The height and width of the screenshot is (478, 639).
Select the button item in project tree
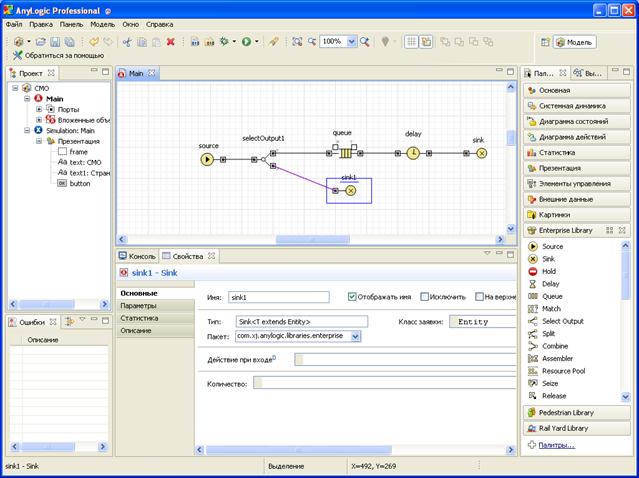(x=74, y=184)
